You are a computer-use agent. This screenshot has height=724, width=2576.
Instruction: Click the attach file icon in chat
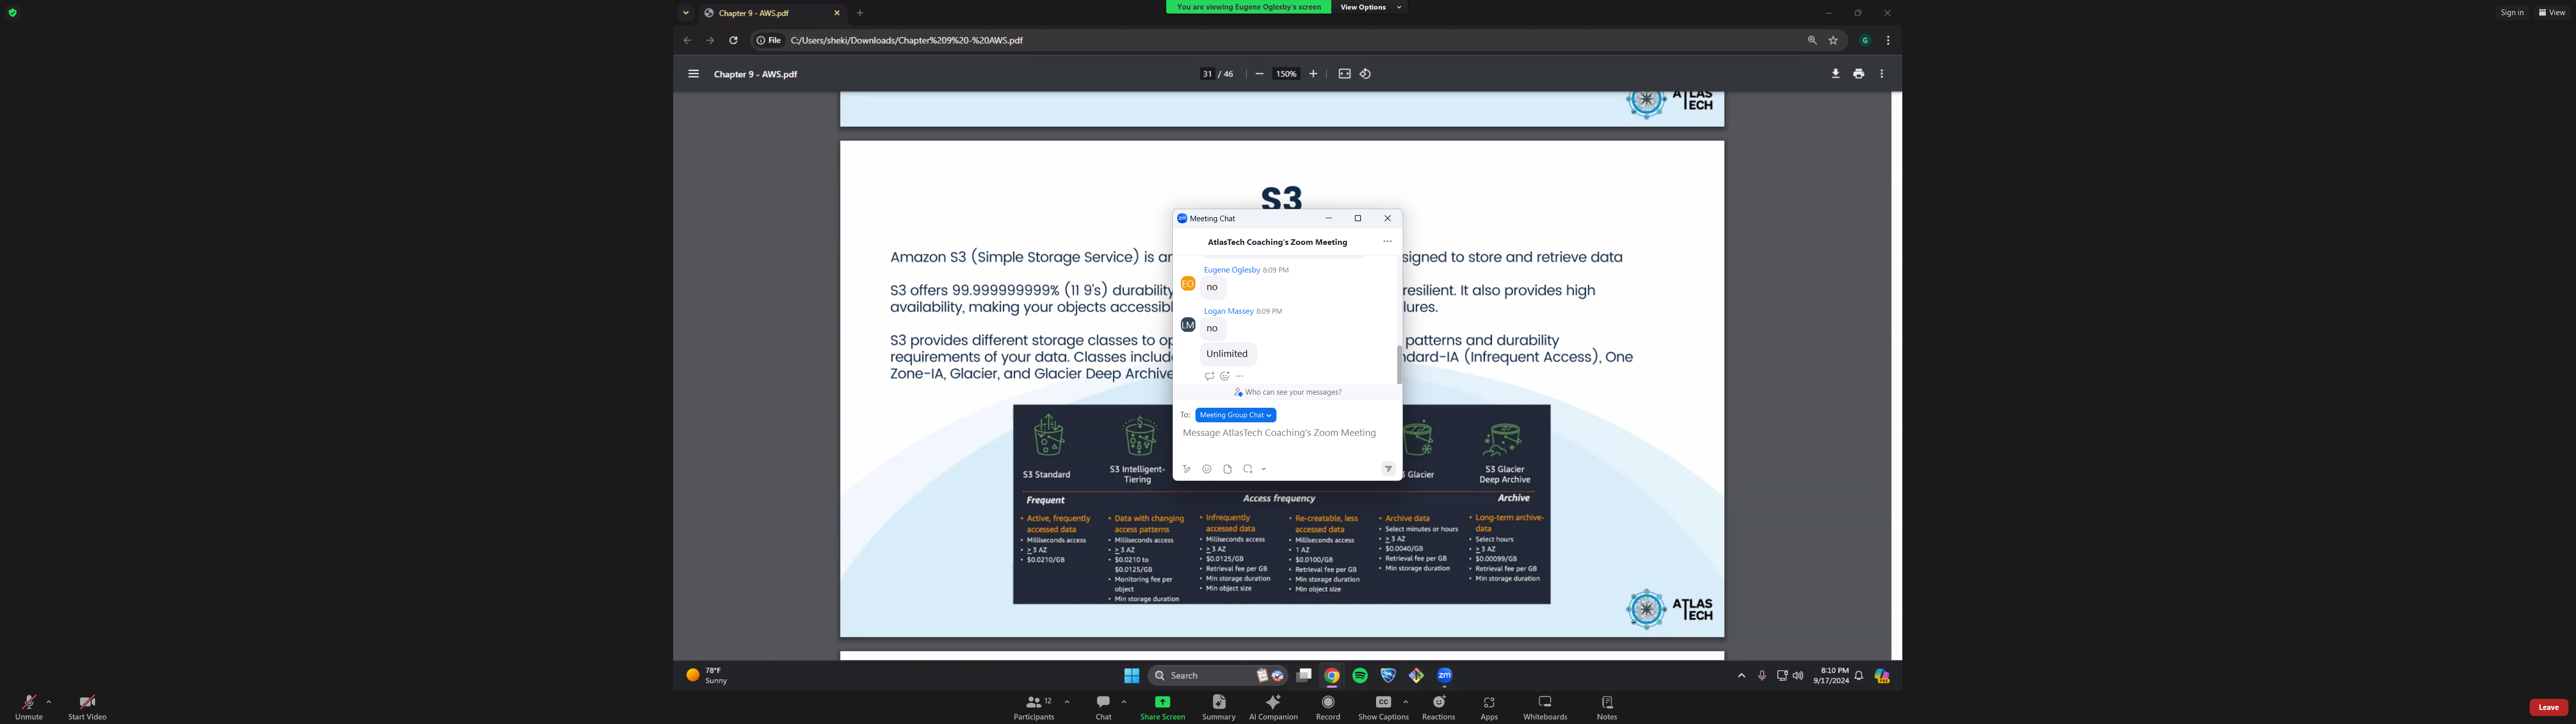(x=1228, y=469)
